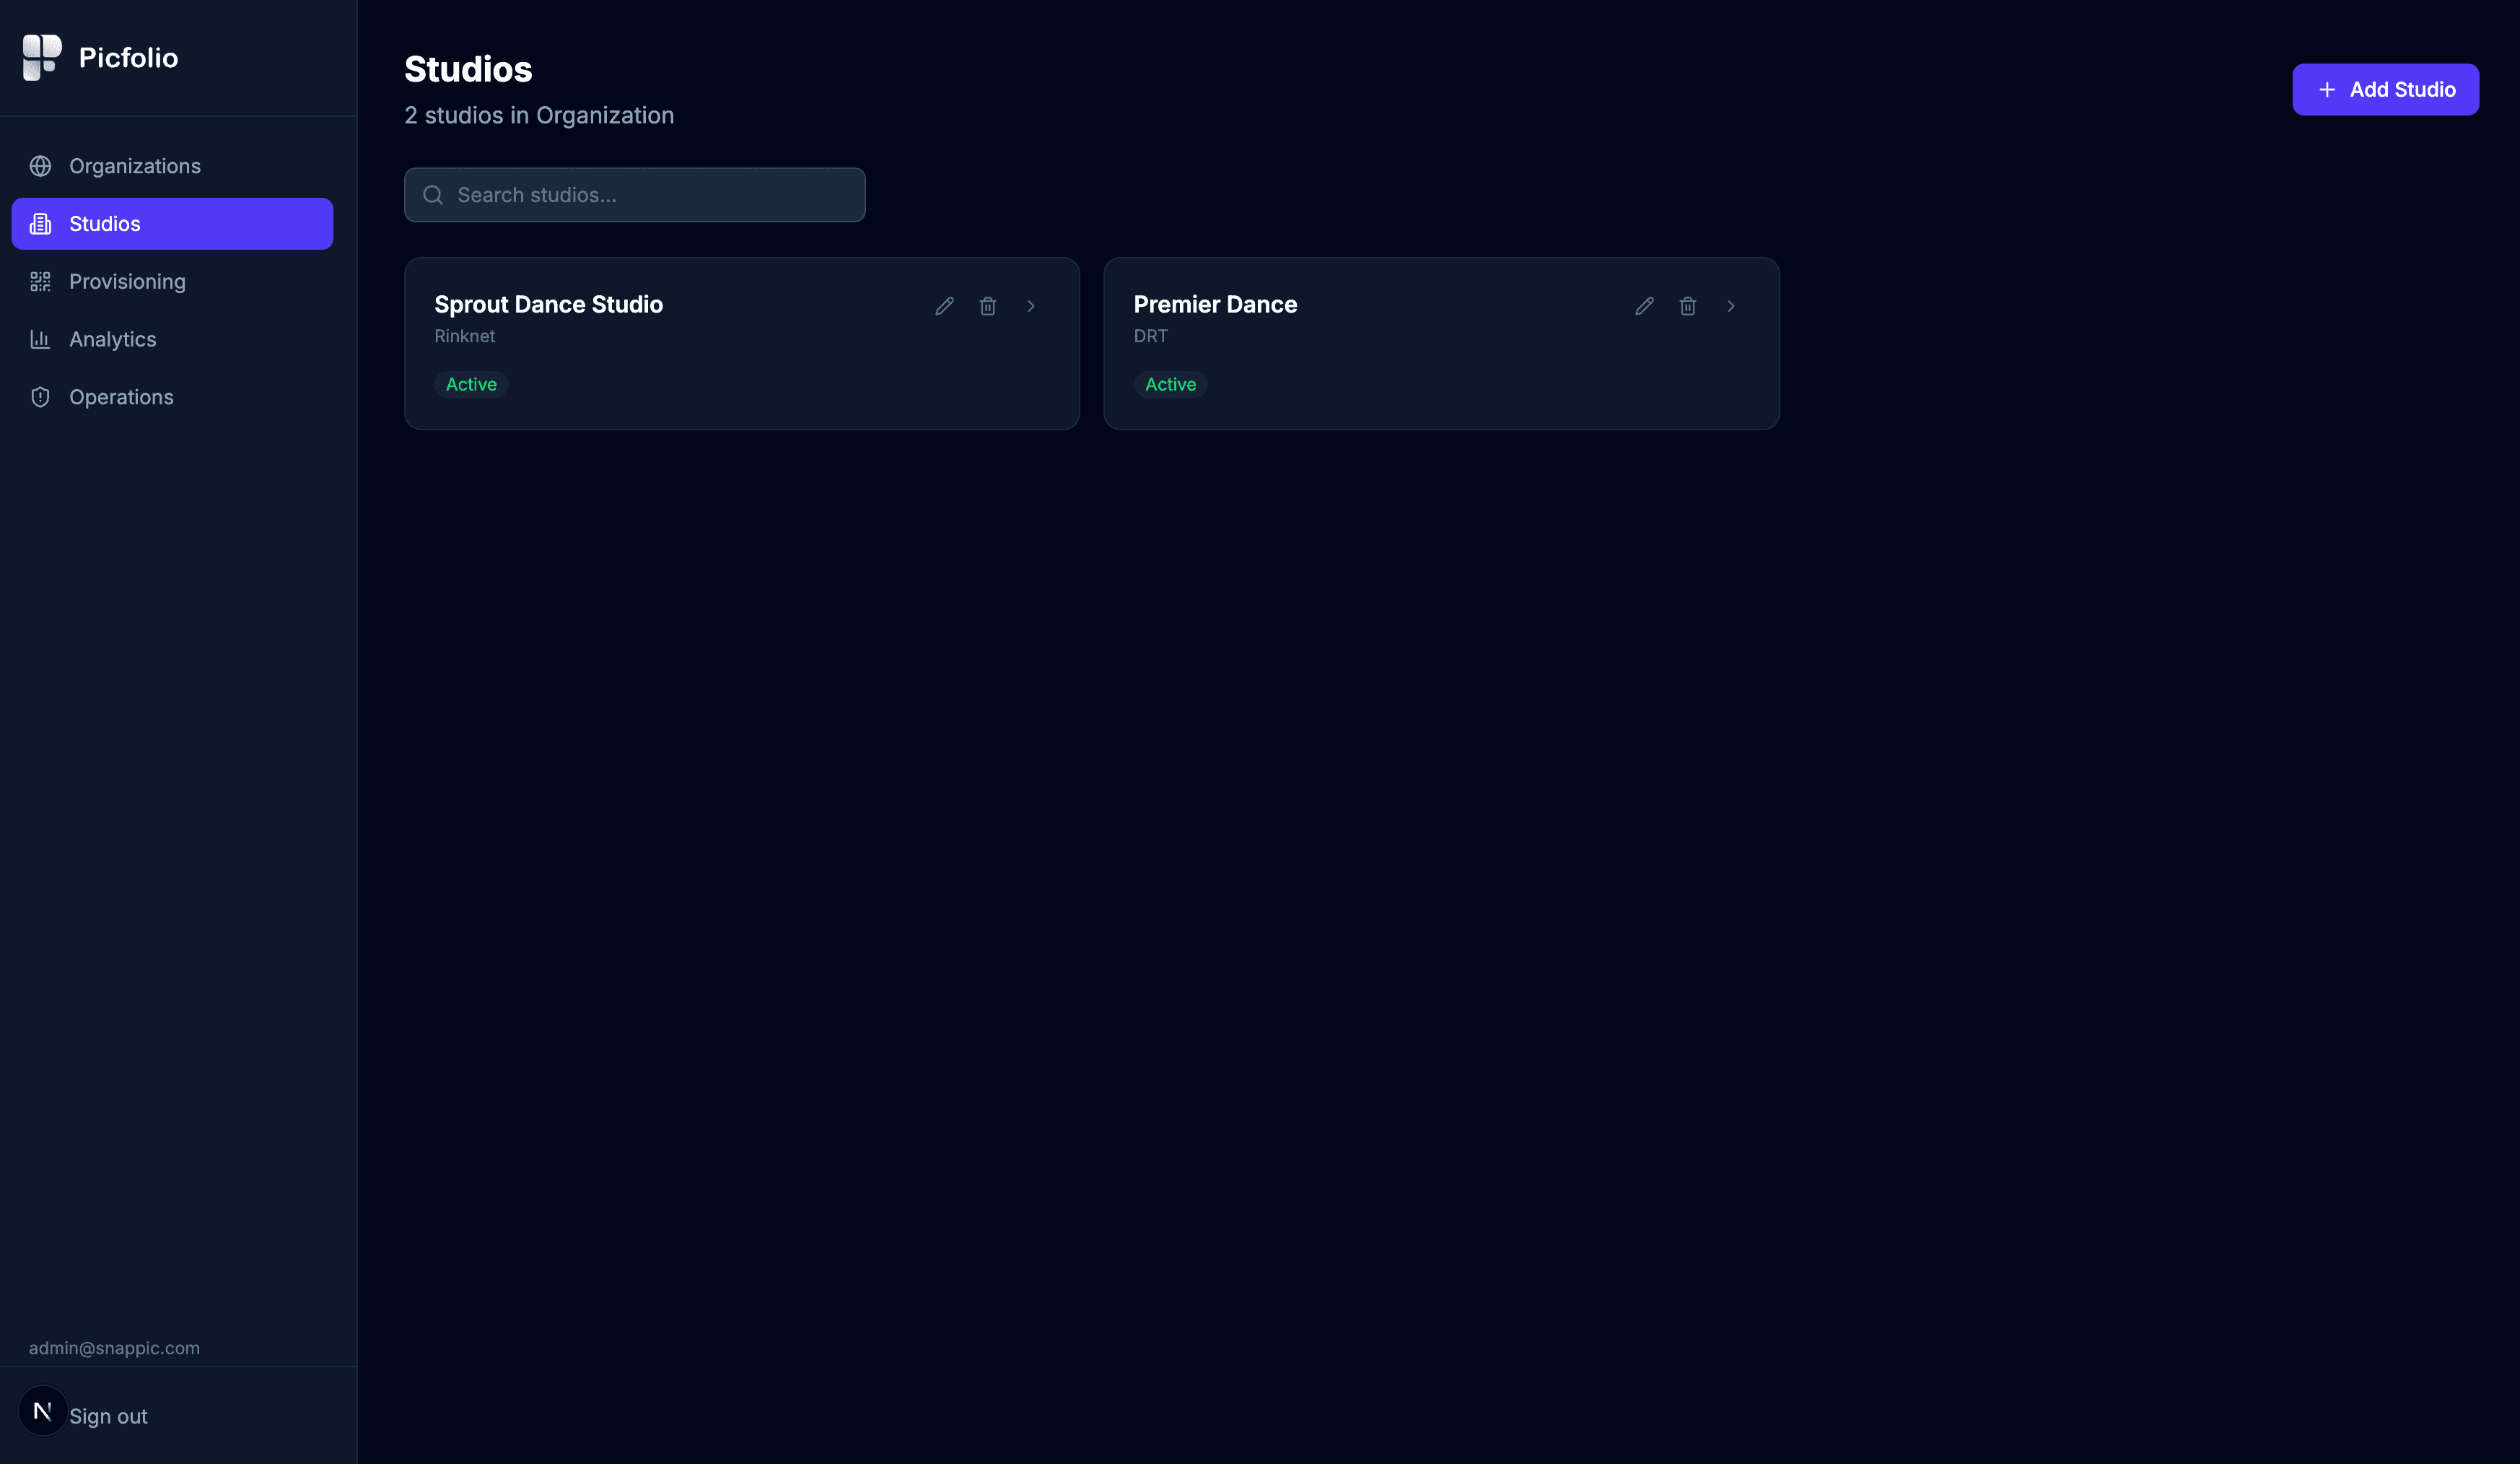Expand Sprout Dance Studio via the chevron arrow
2520x1464 pixels.
click(1031, 306)
